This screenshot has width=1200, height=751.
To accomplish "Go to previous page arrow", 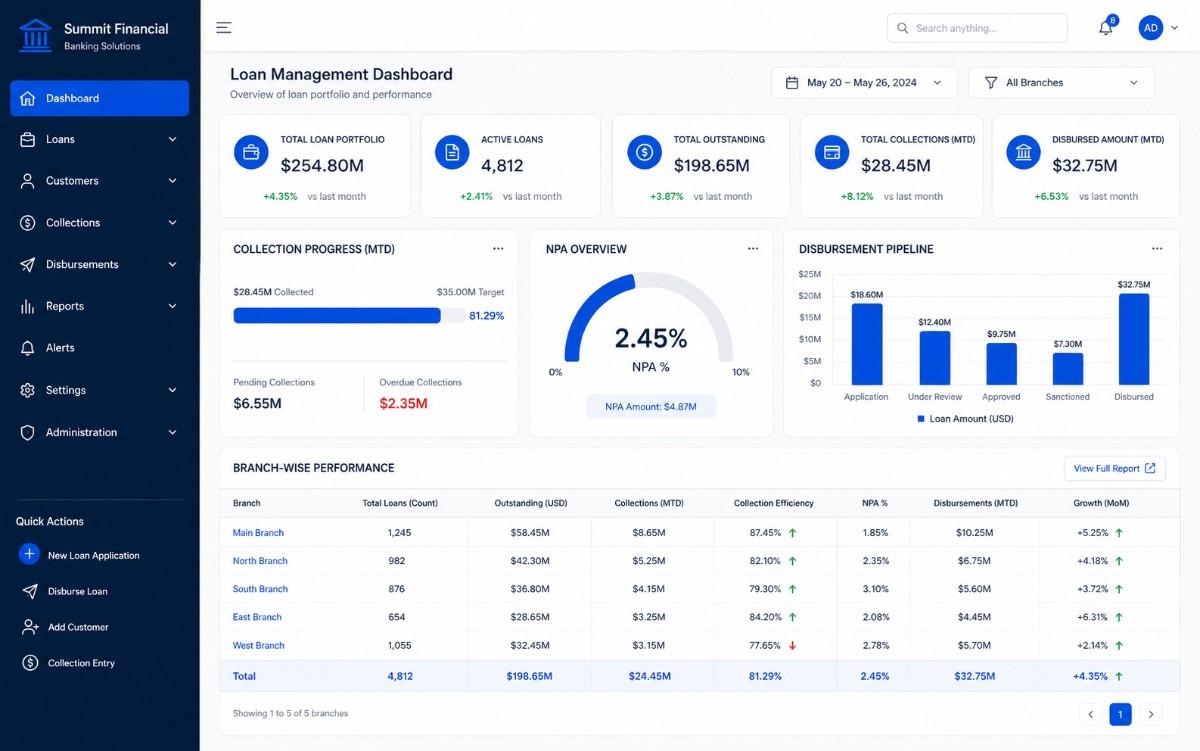I will tap(1090, 714).
